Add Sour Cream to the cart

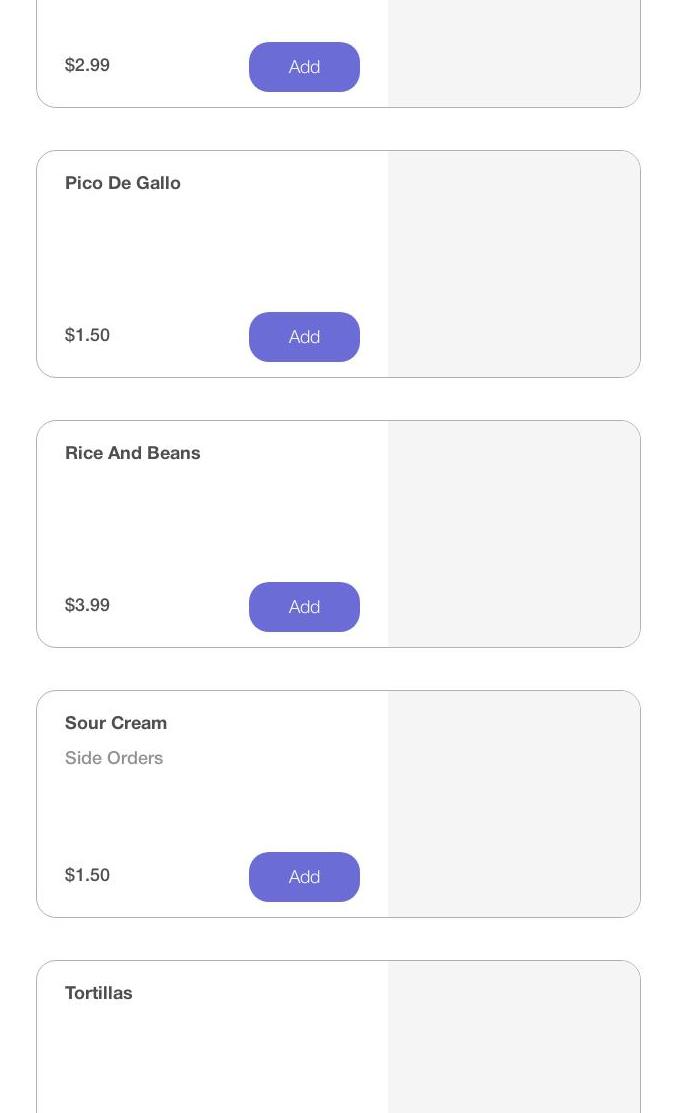coord(304,877)
